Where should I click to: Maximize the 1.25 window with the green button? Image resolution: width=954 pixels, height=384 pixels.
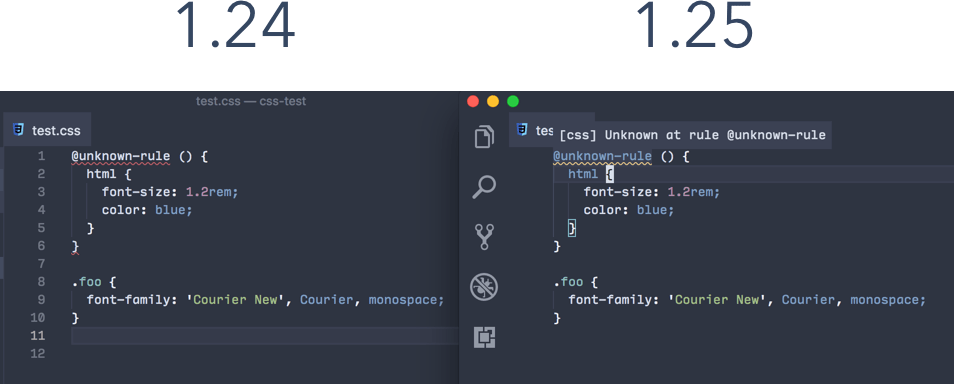pos(513,101)
